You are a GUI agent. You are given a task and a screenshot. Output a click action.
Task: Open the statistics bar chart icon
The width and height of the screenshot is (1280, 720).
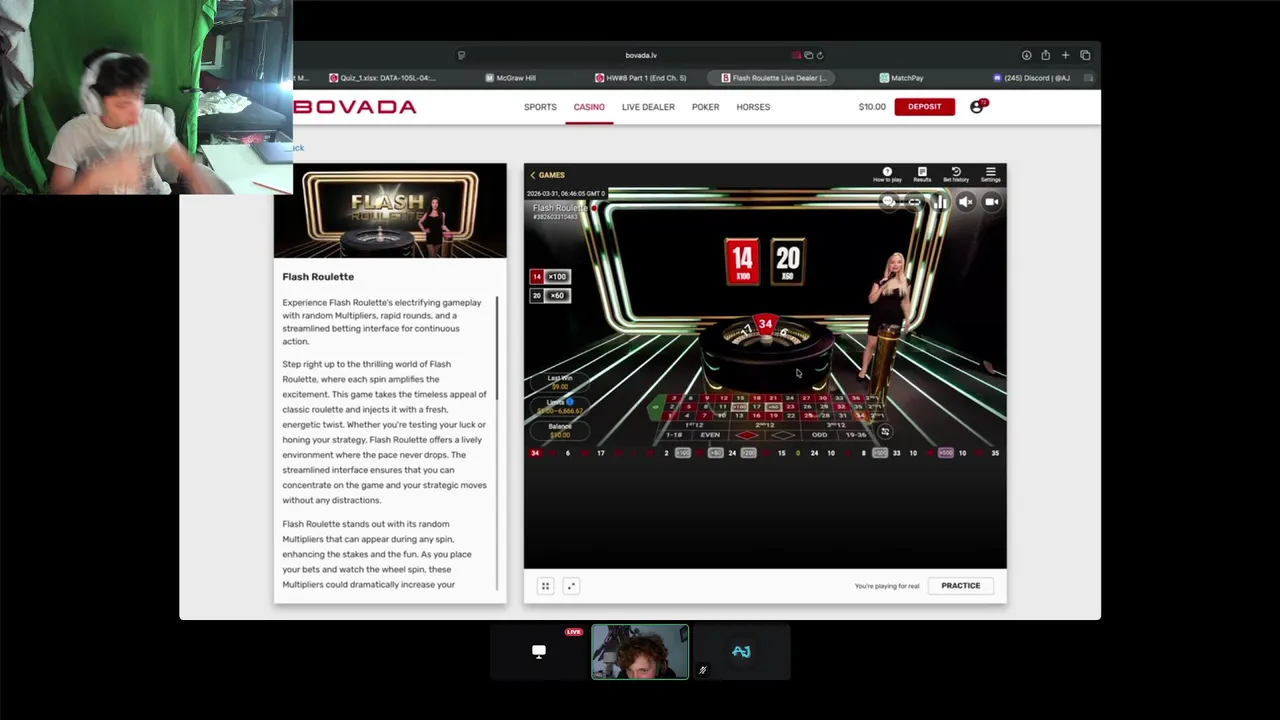940,202
